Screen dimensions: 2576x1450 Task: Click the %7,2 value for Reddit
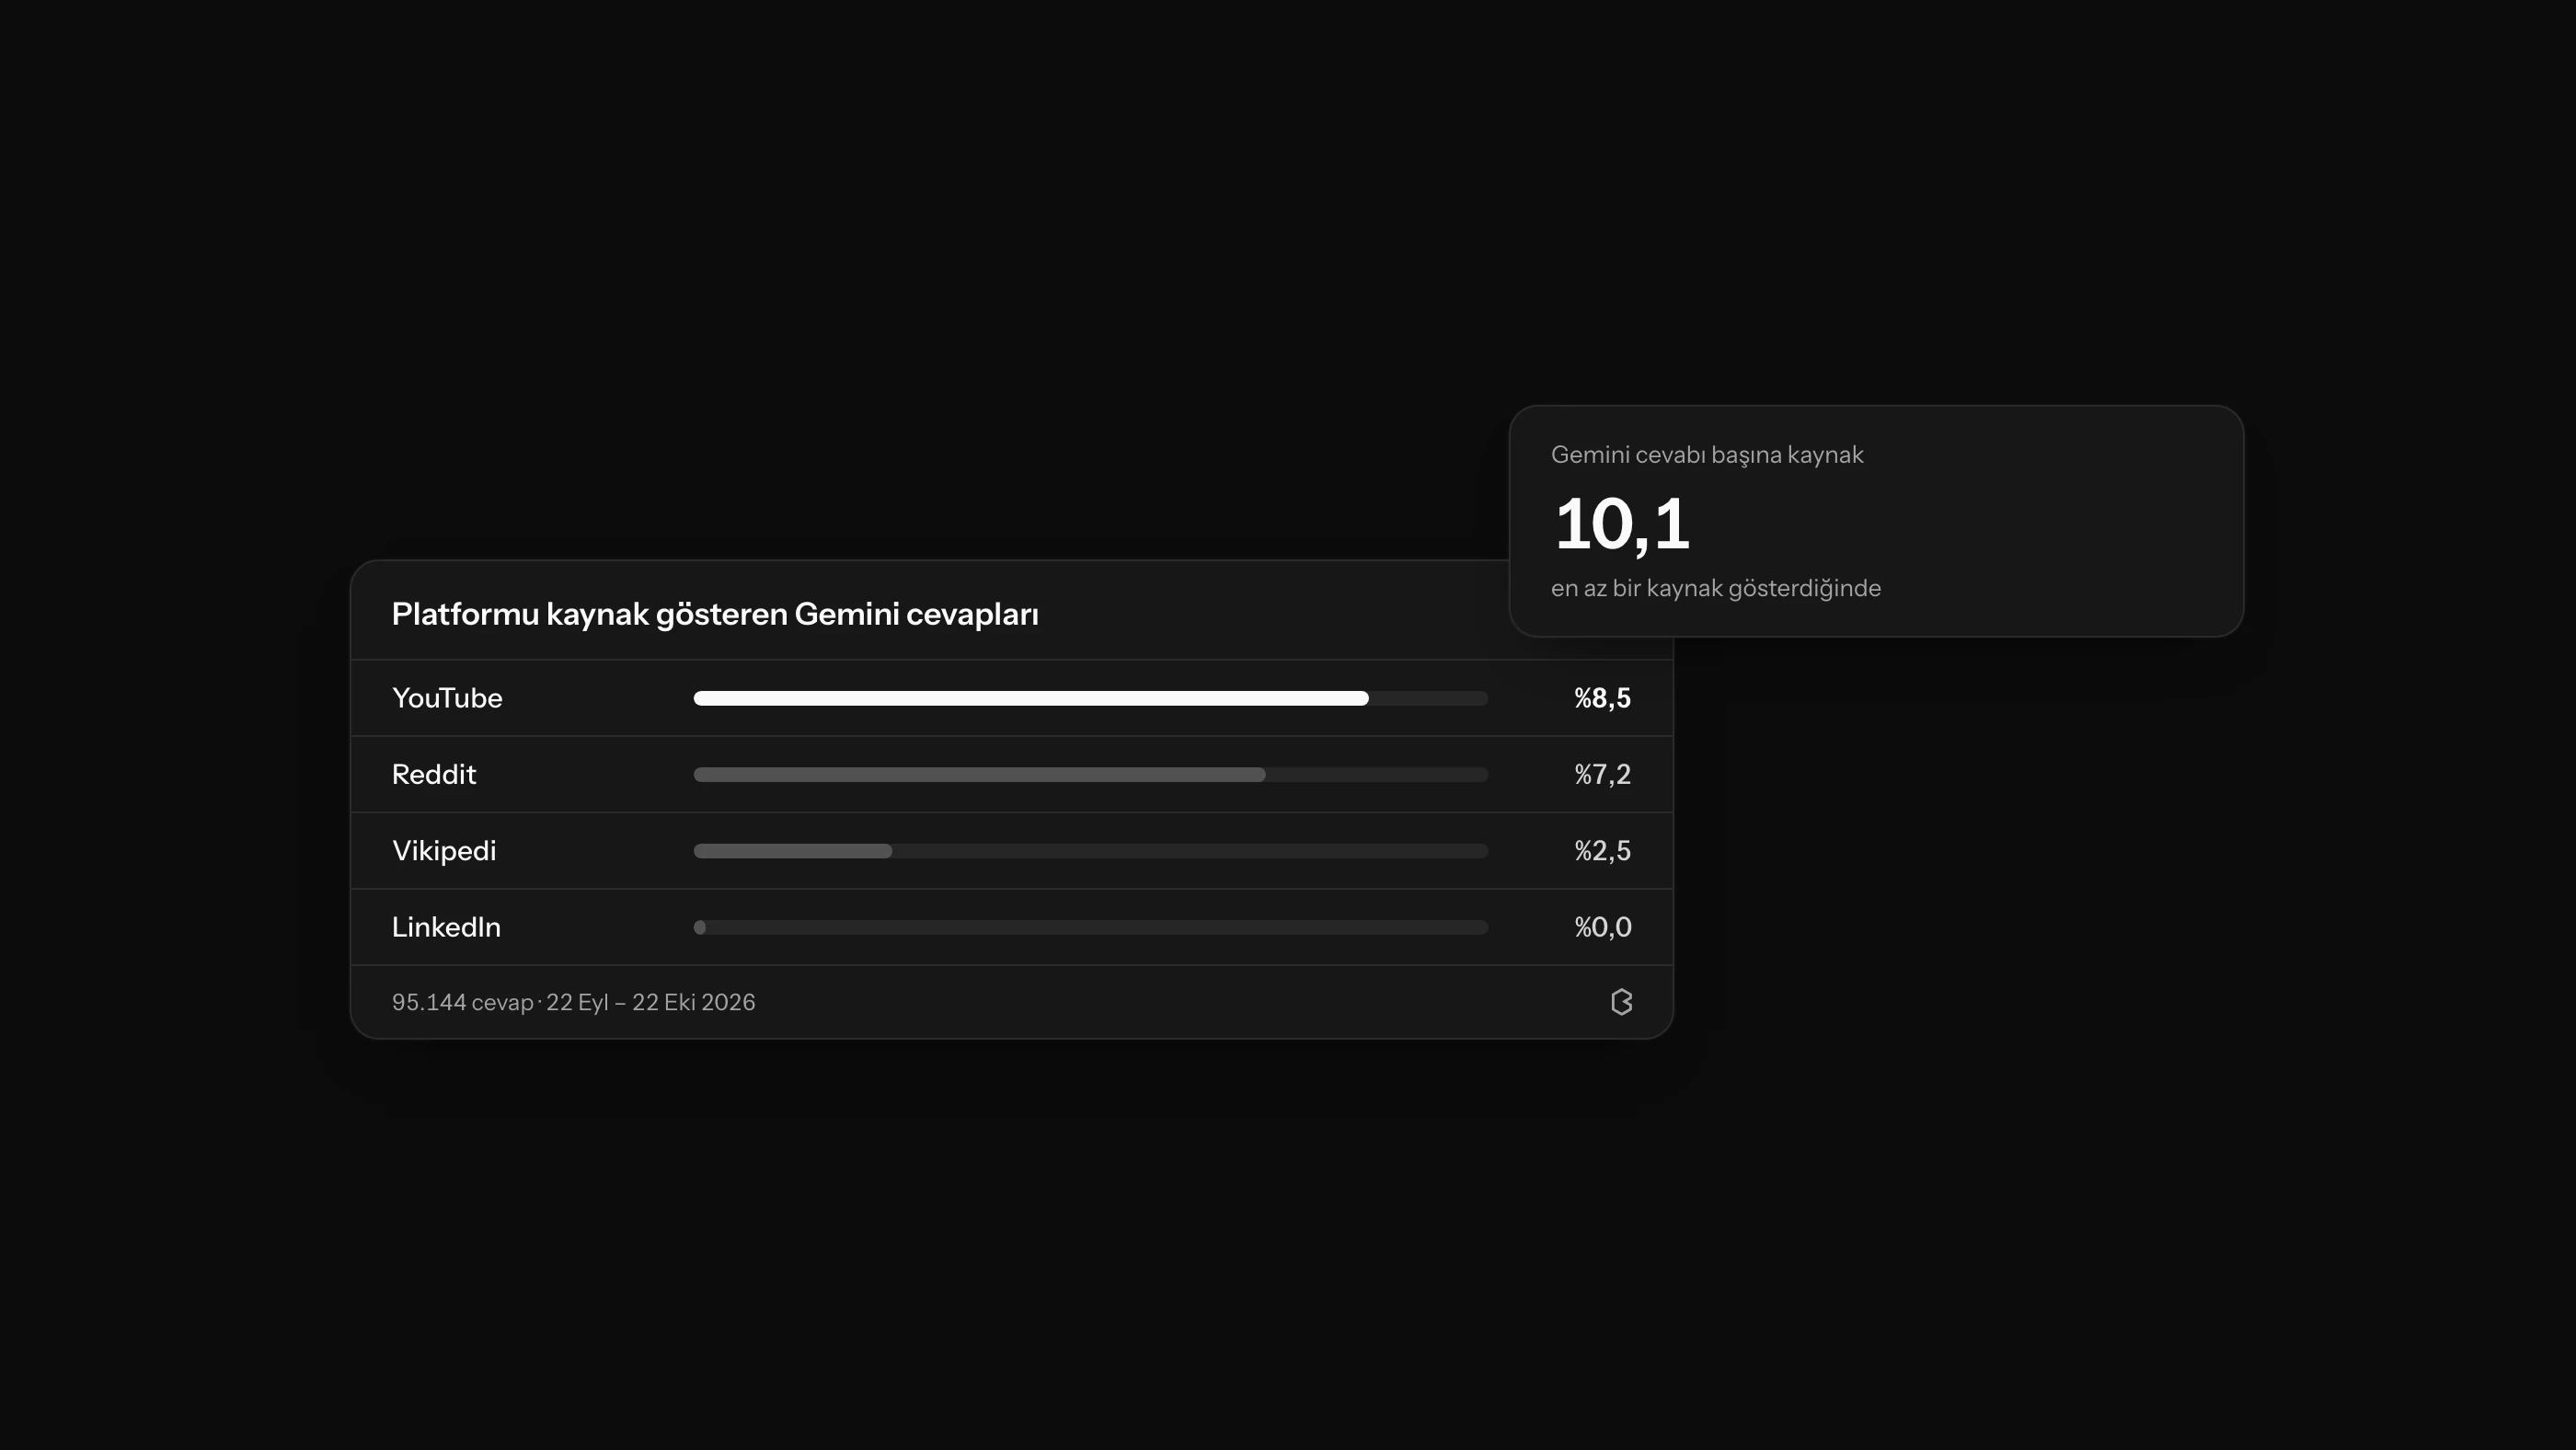[1602, 774]
